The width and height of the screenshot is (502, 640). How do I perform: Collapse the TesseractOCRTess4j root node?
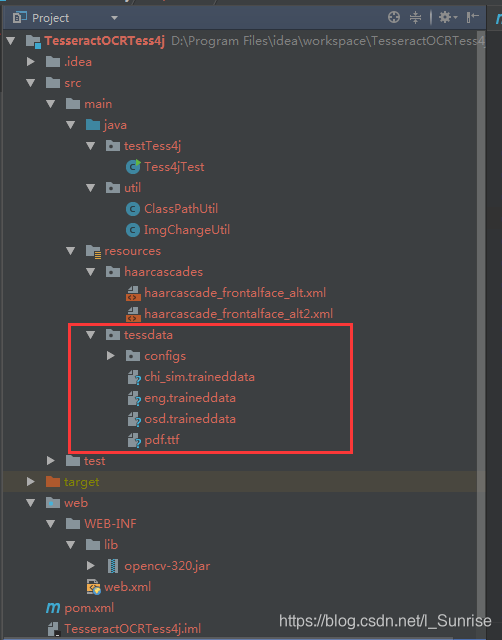(11, 41)
